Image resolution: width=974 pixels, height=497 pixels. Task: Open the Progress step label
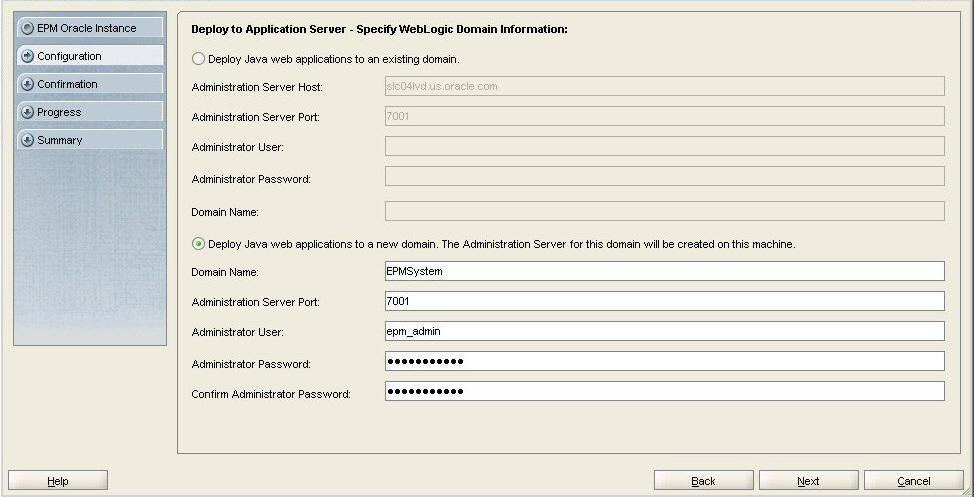(x=59, y=112)
